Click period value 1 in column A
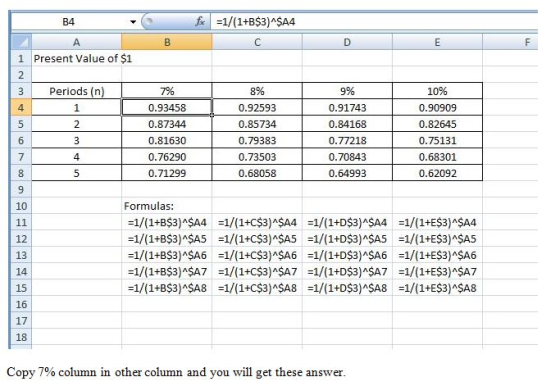Screen dimensions: 560x386 [x=76, y=107]
